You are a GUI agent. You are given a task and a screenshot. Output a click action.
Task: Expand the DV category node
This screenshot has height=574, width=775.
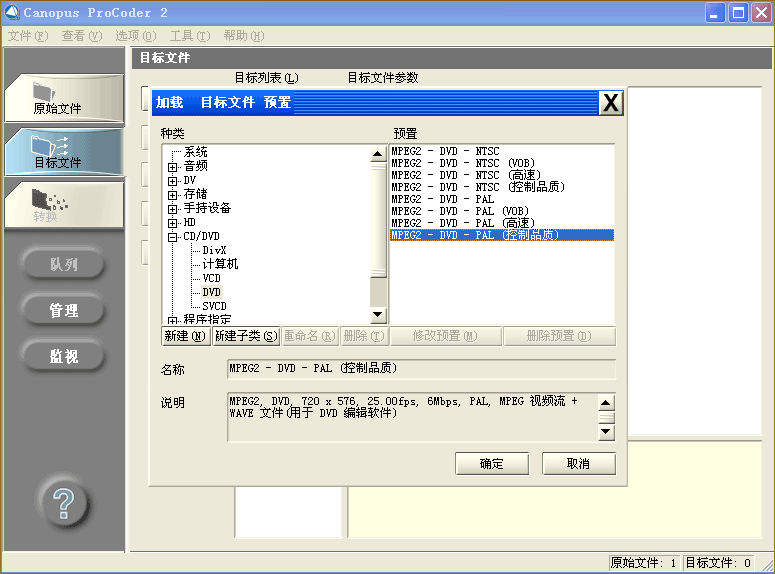coord(172,181)
